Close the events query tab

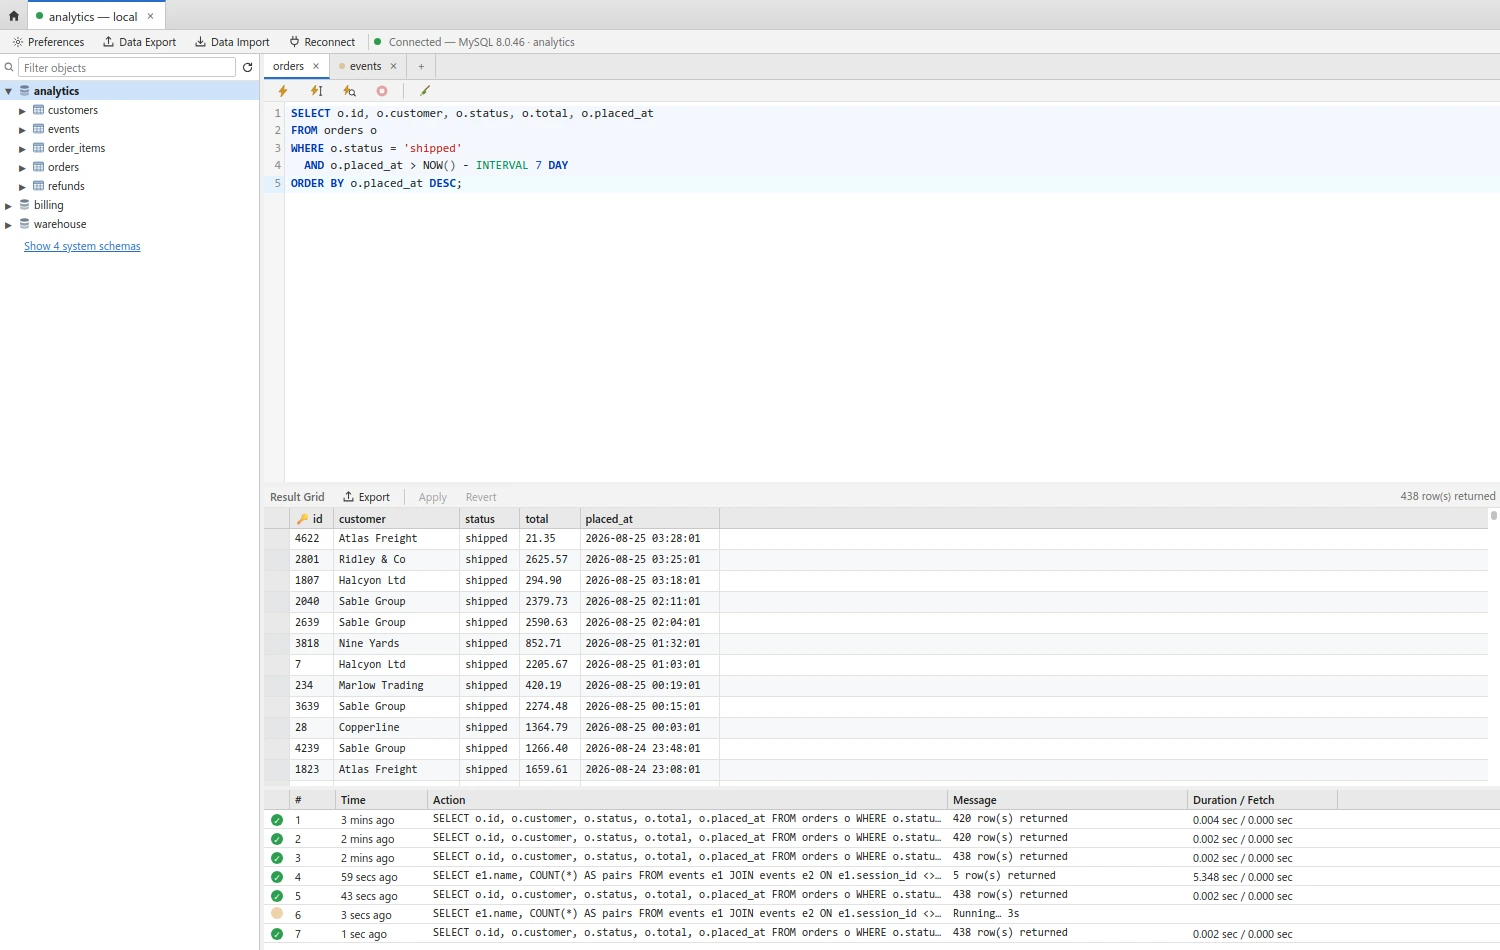tap(393, 66)
